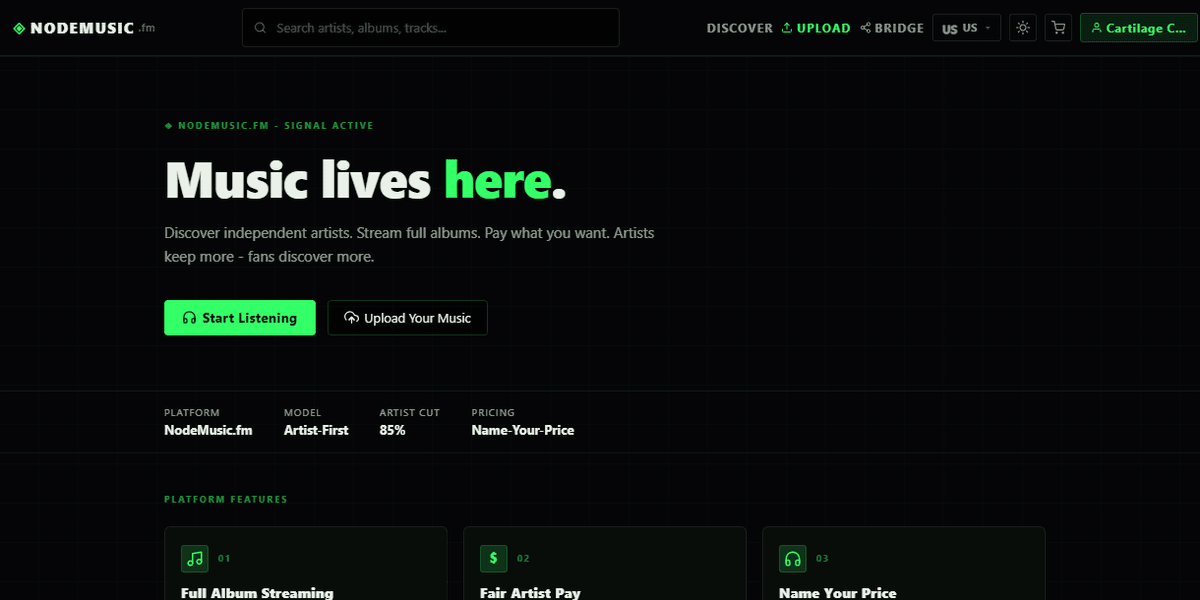Click the NODEMUSIC .fm home logo text
This screenshot has height=600, width=1200.
[93, 28]
